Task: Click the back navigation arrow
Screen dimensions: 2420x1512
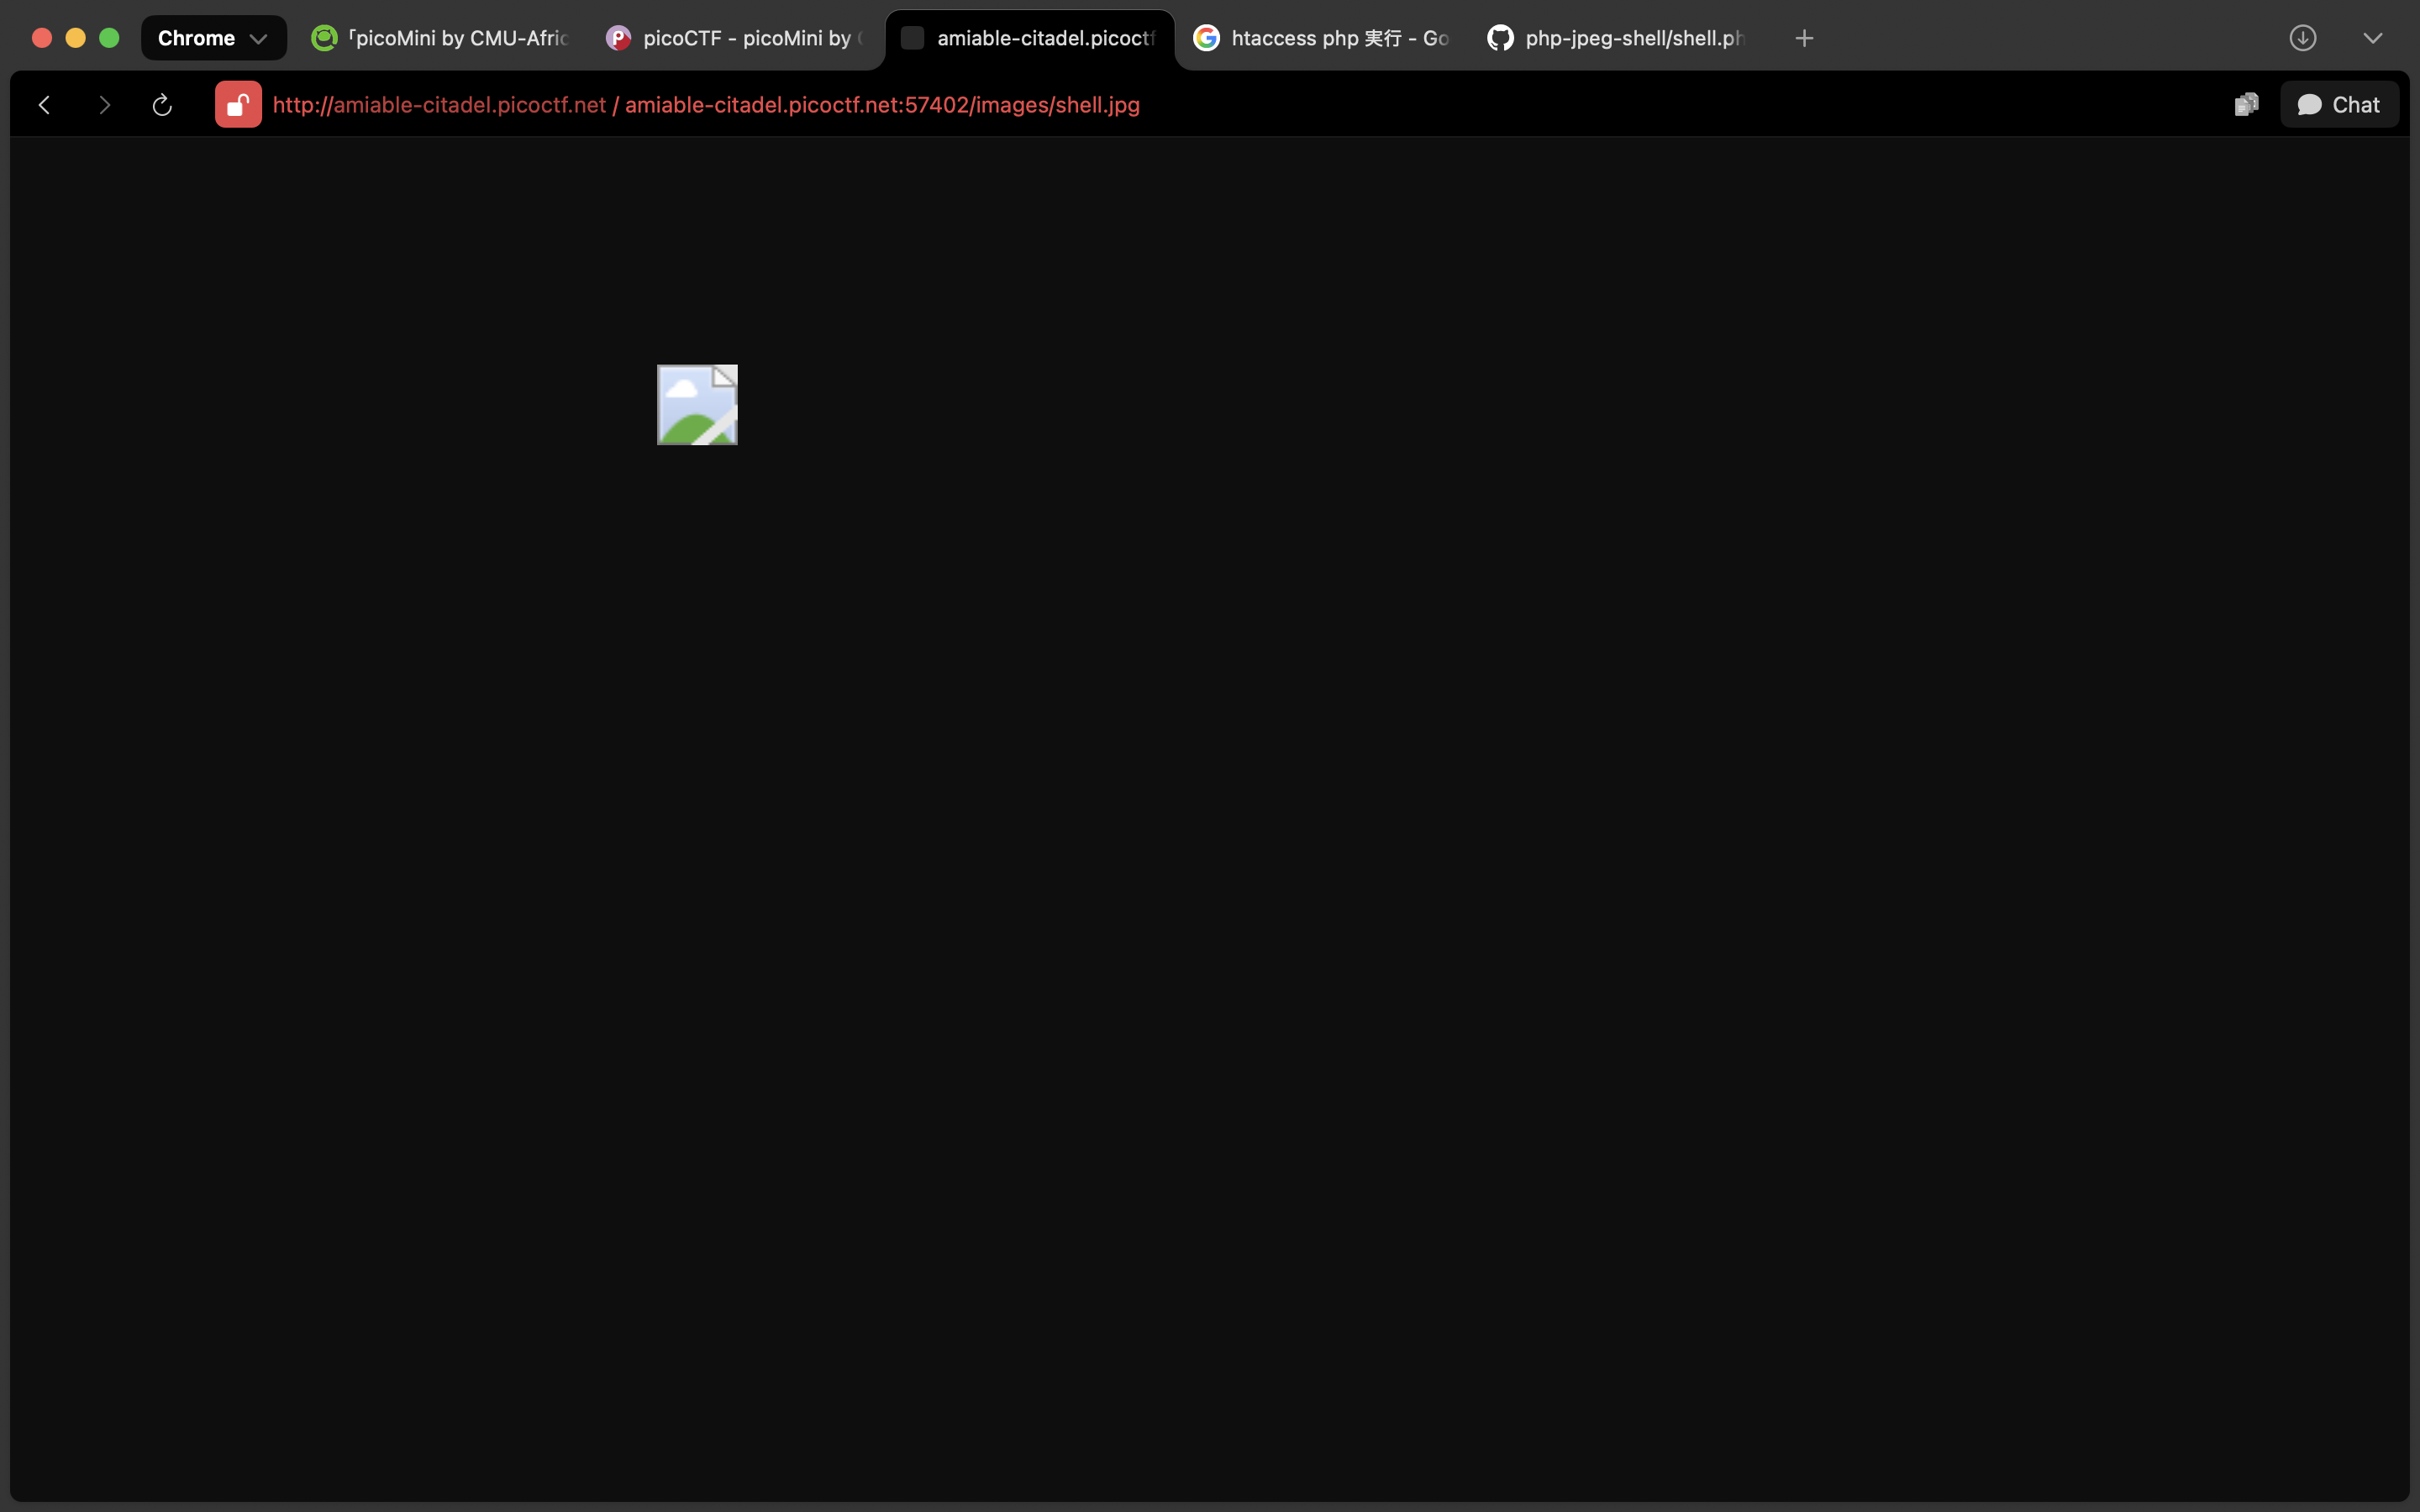Action: 44,105
